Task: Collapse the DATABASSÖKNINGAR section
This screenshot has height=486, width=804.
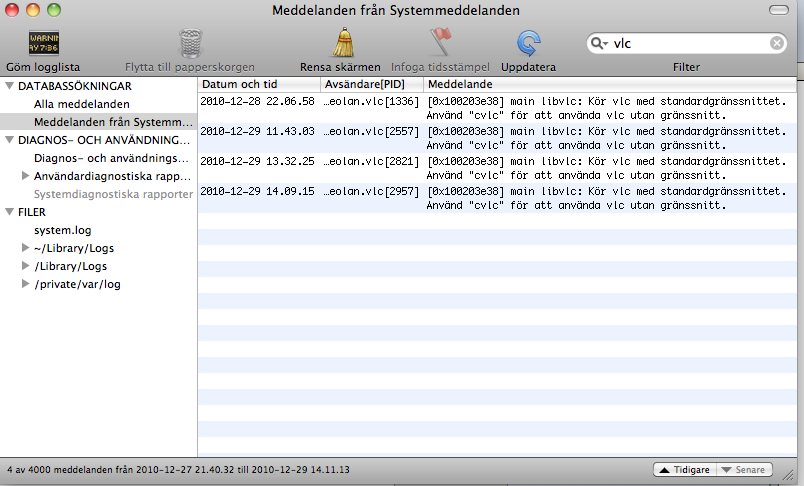Action: [x=9, y=86]
